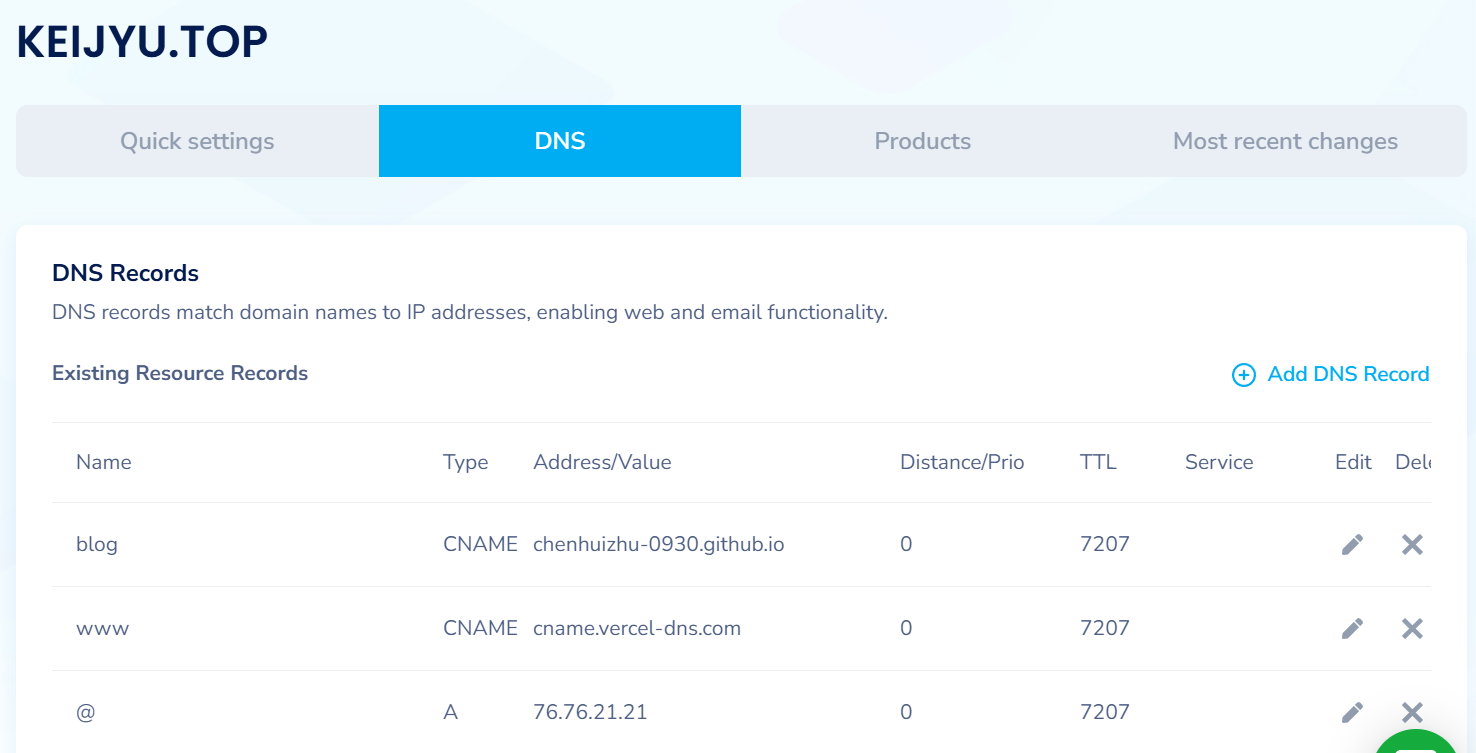Select the www record name
Screen dimensions: 1476x753
pyautogui.click(x=103, y=629)
